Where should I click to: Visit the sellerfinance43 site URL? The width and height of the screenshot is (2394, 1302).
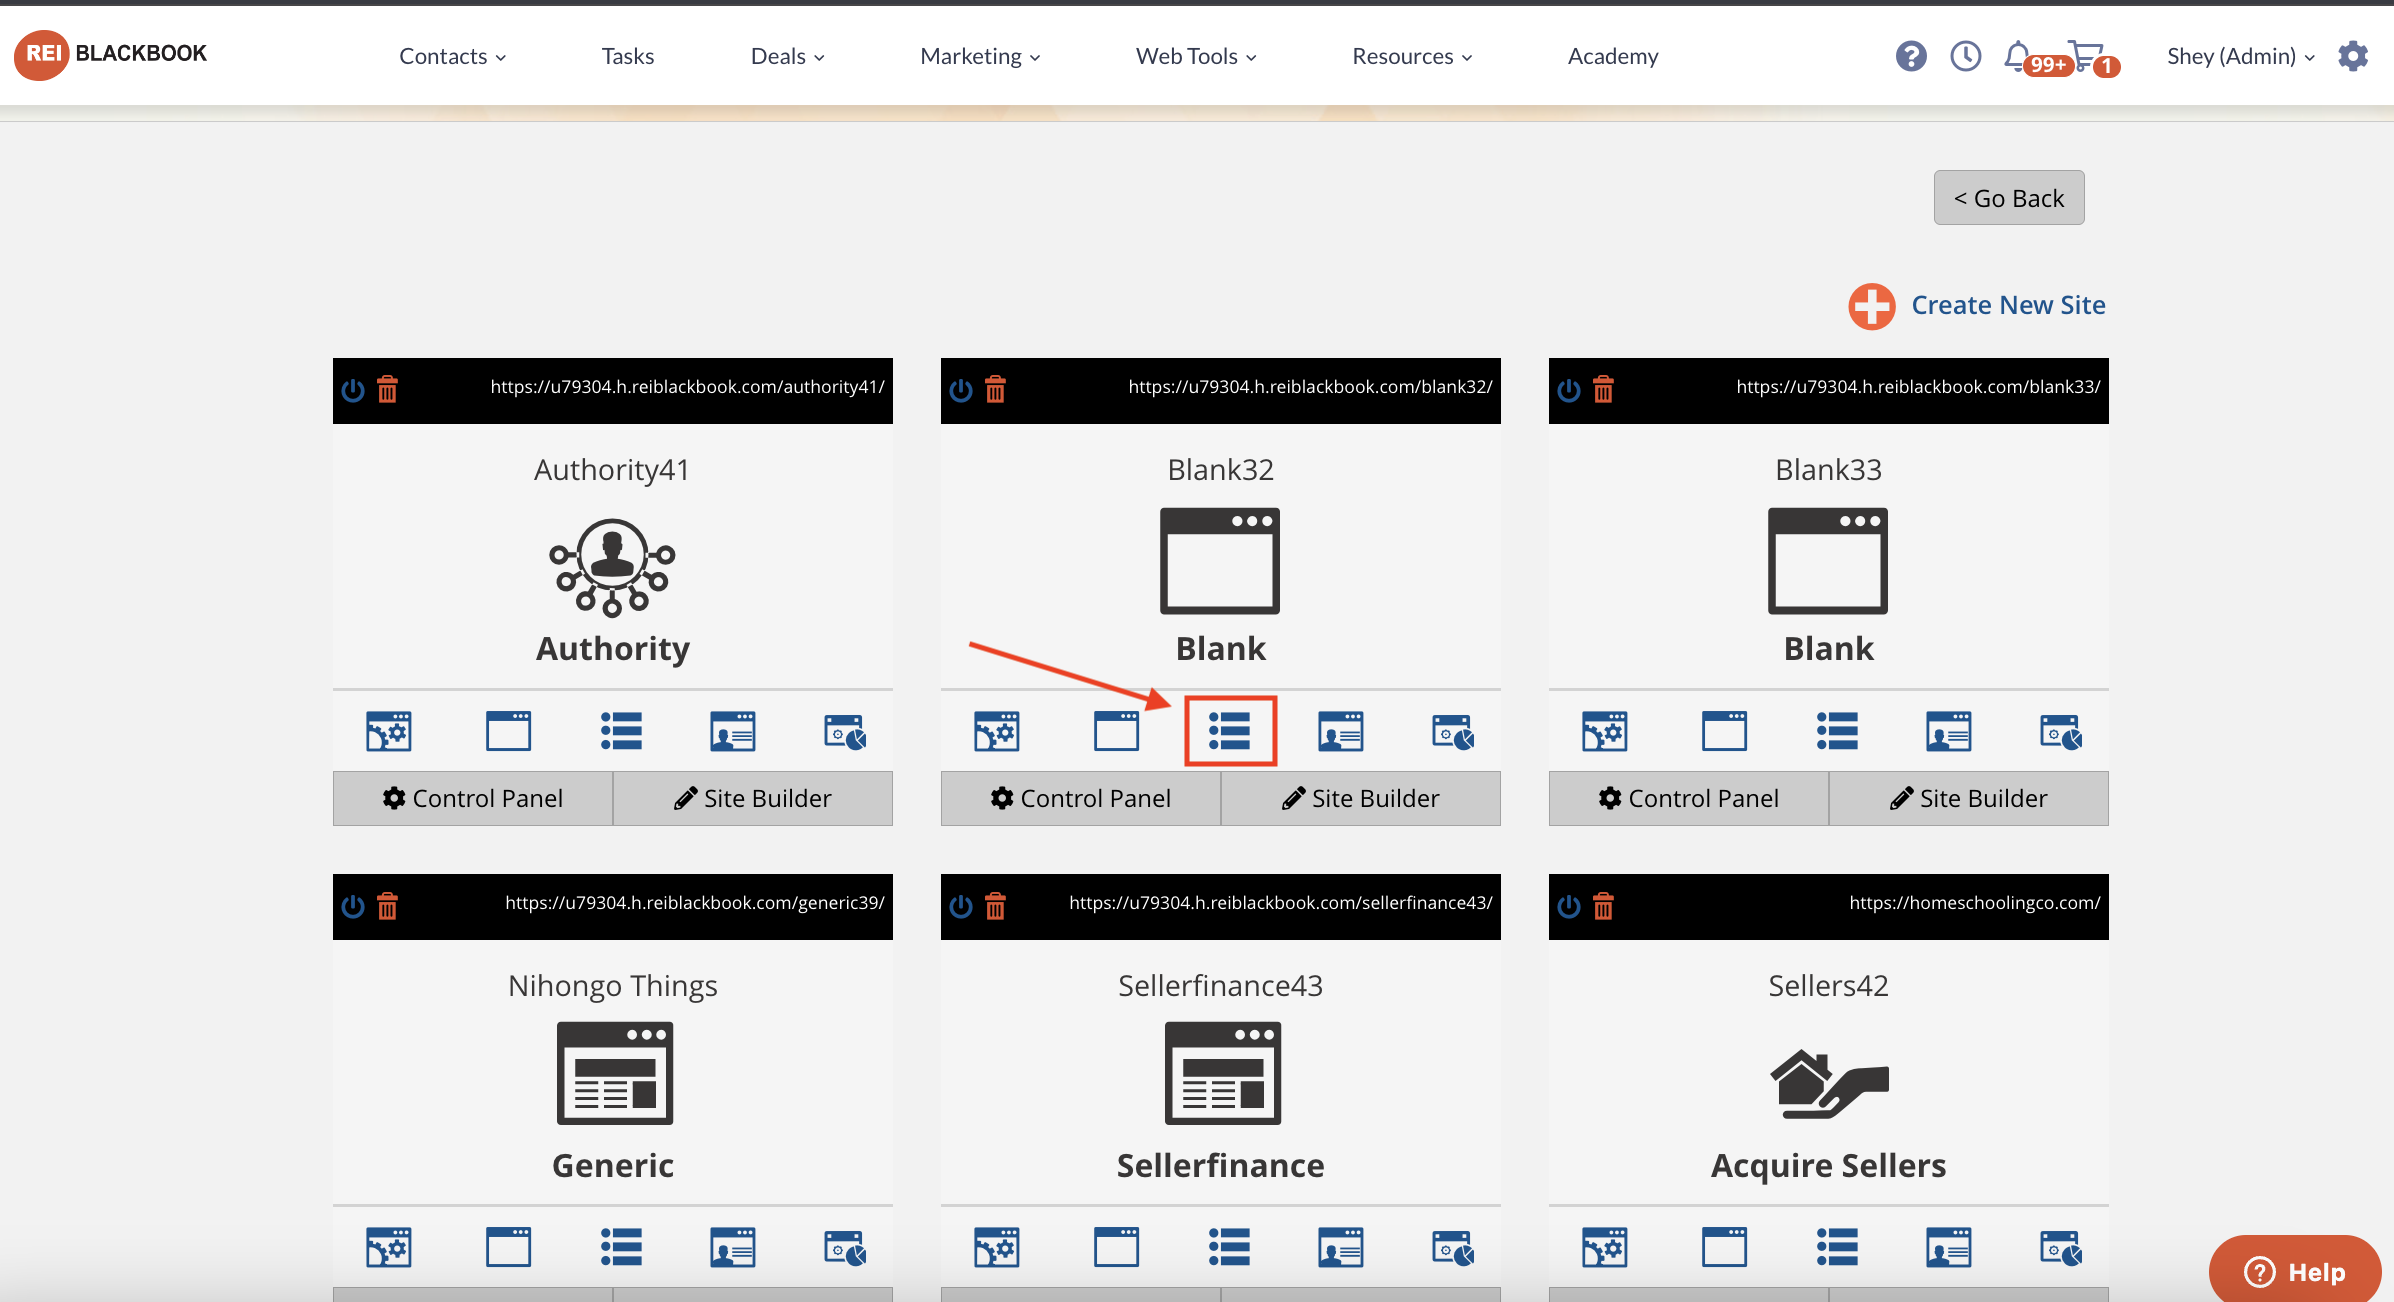1280,903
